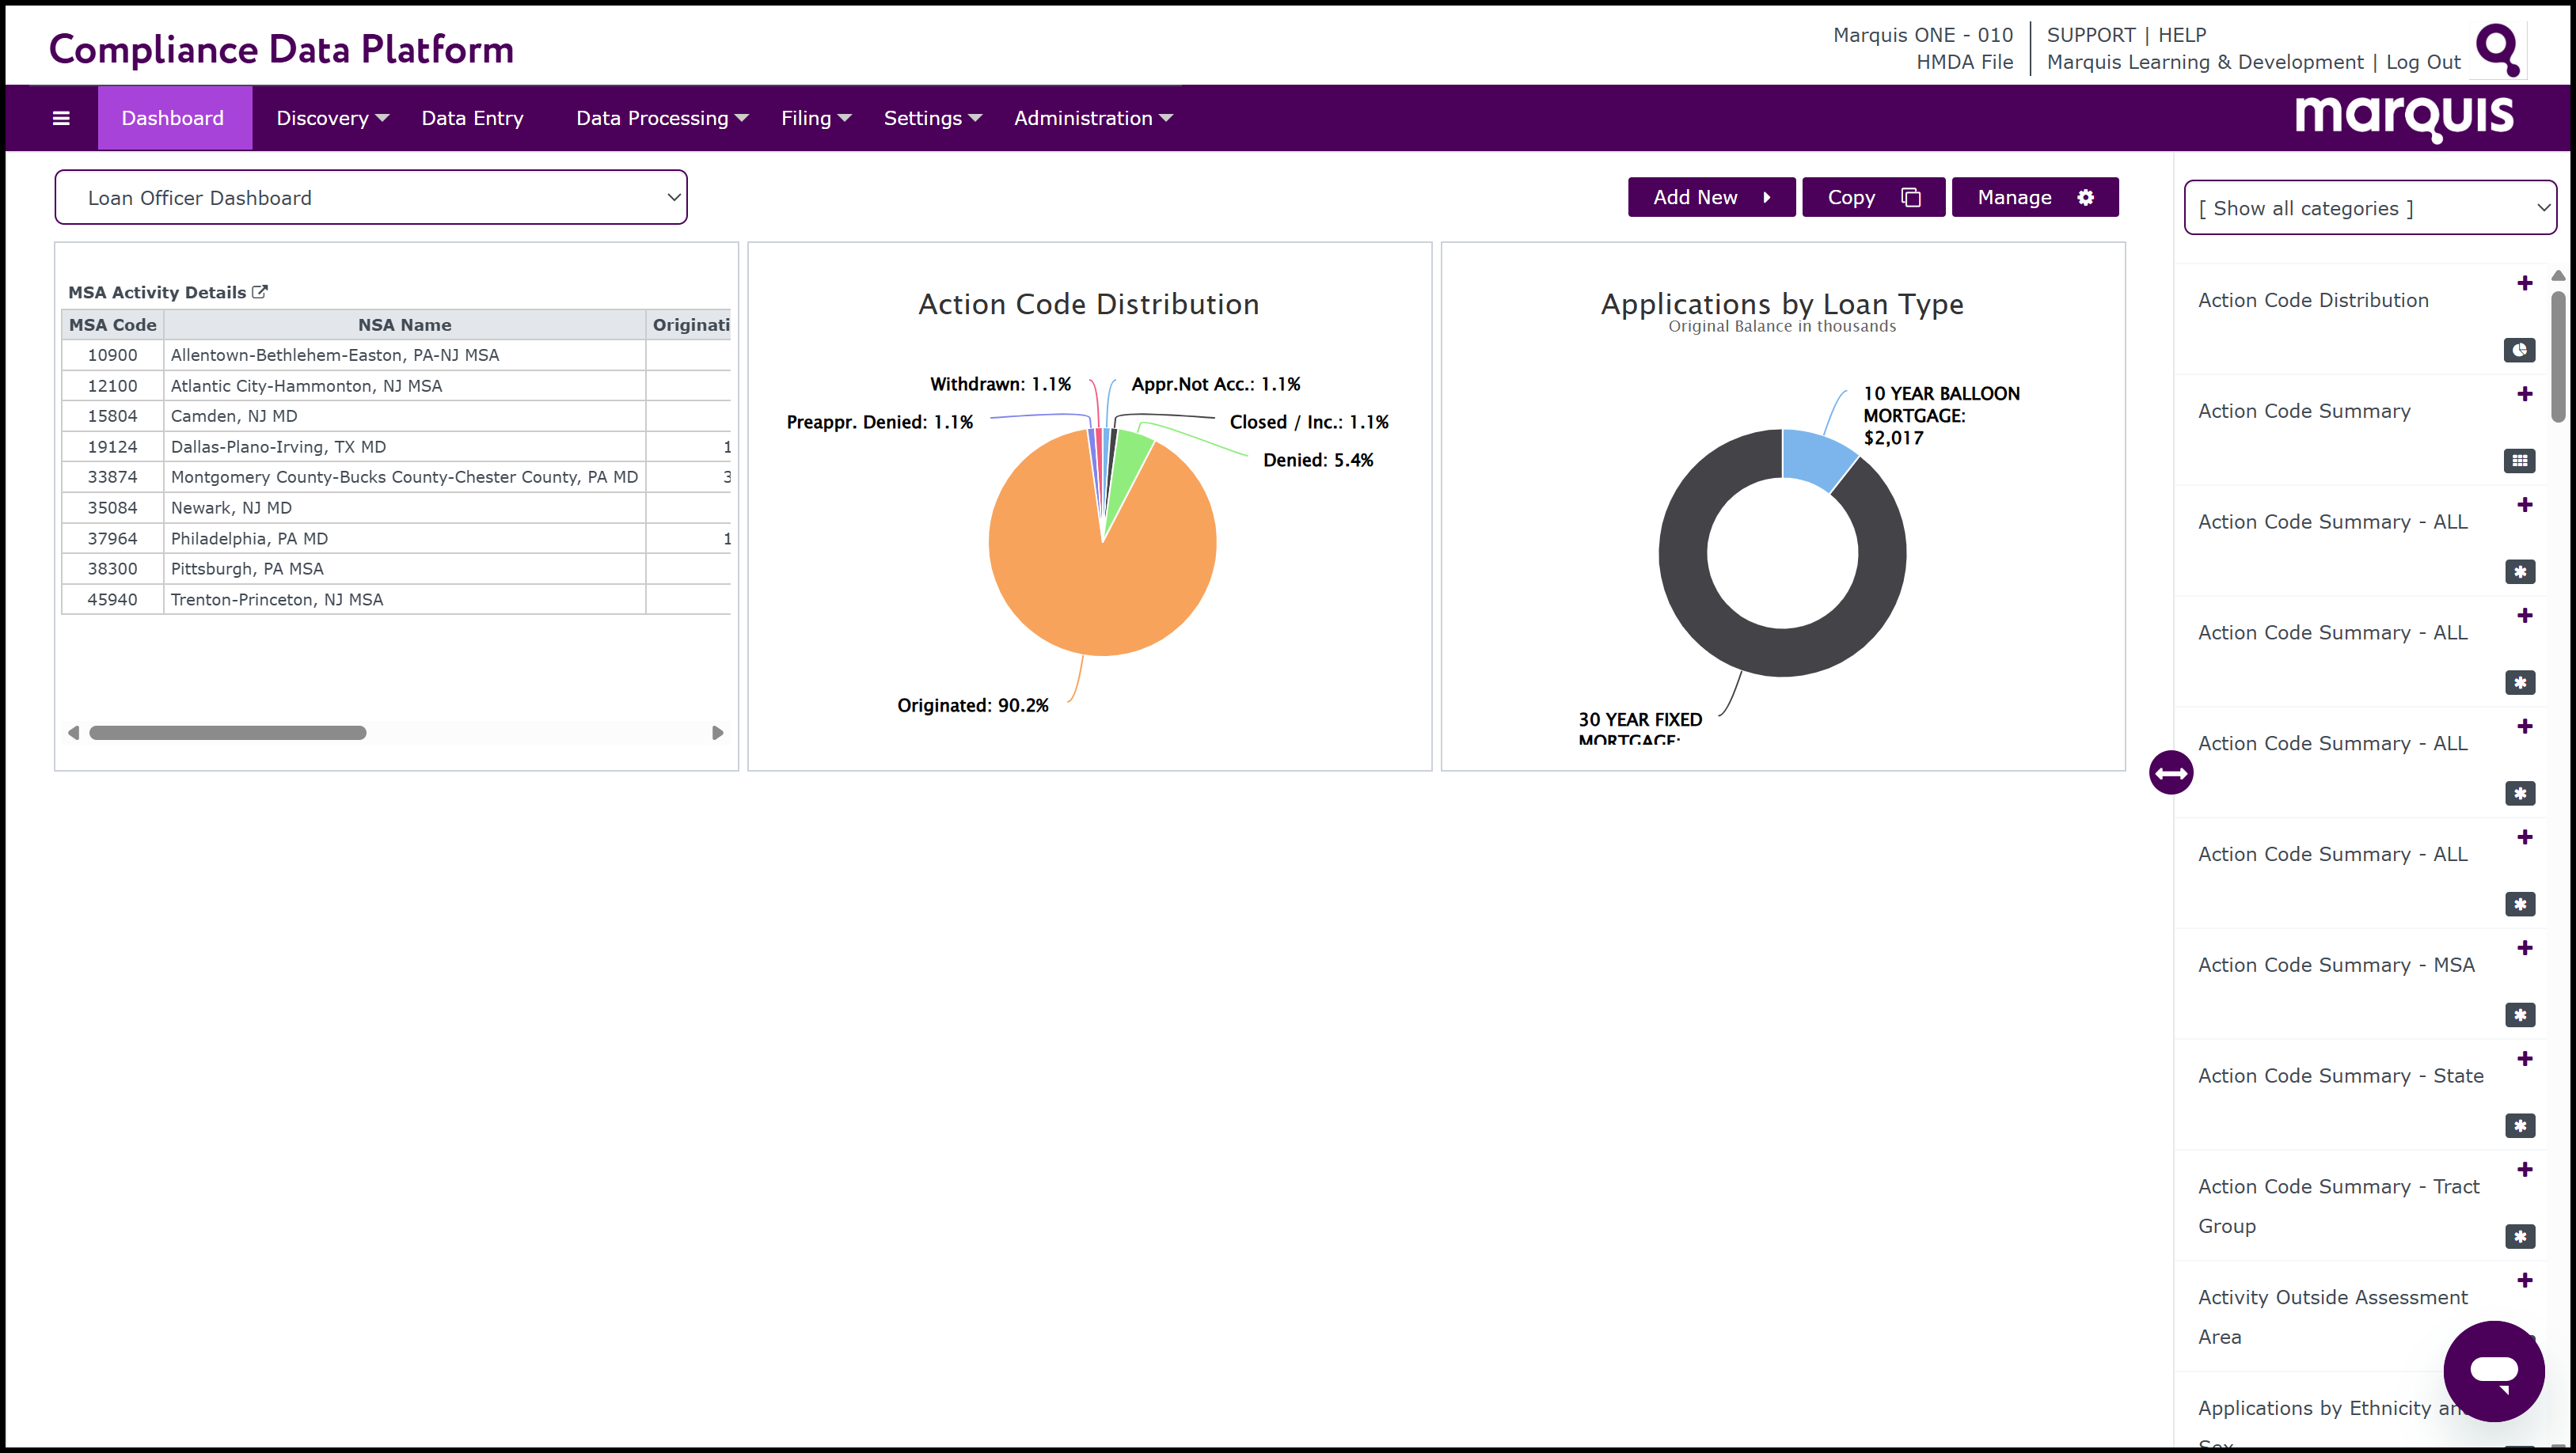Click the Log Out link
Screen dimensions: 2576x1453
tap(2422, 62)
